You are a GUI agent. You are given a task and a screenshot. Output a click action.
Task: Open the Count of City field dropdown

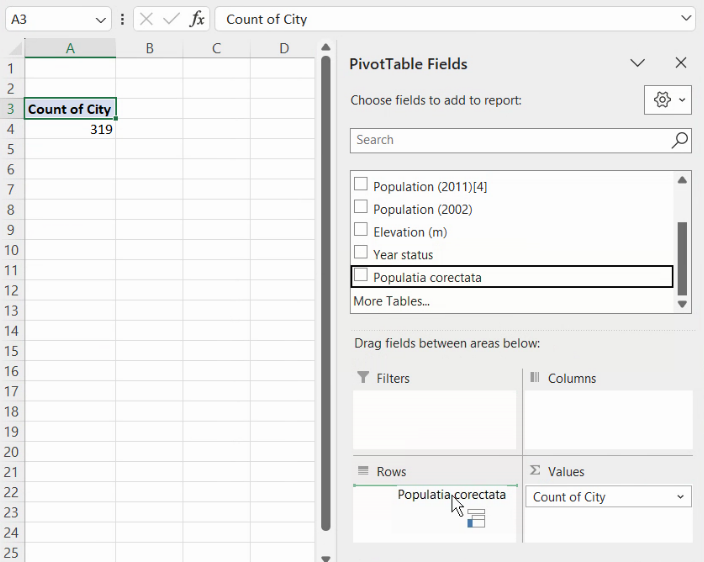(681, 497)
